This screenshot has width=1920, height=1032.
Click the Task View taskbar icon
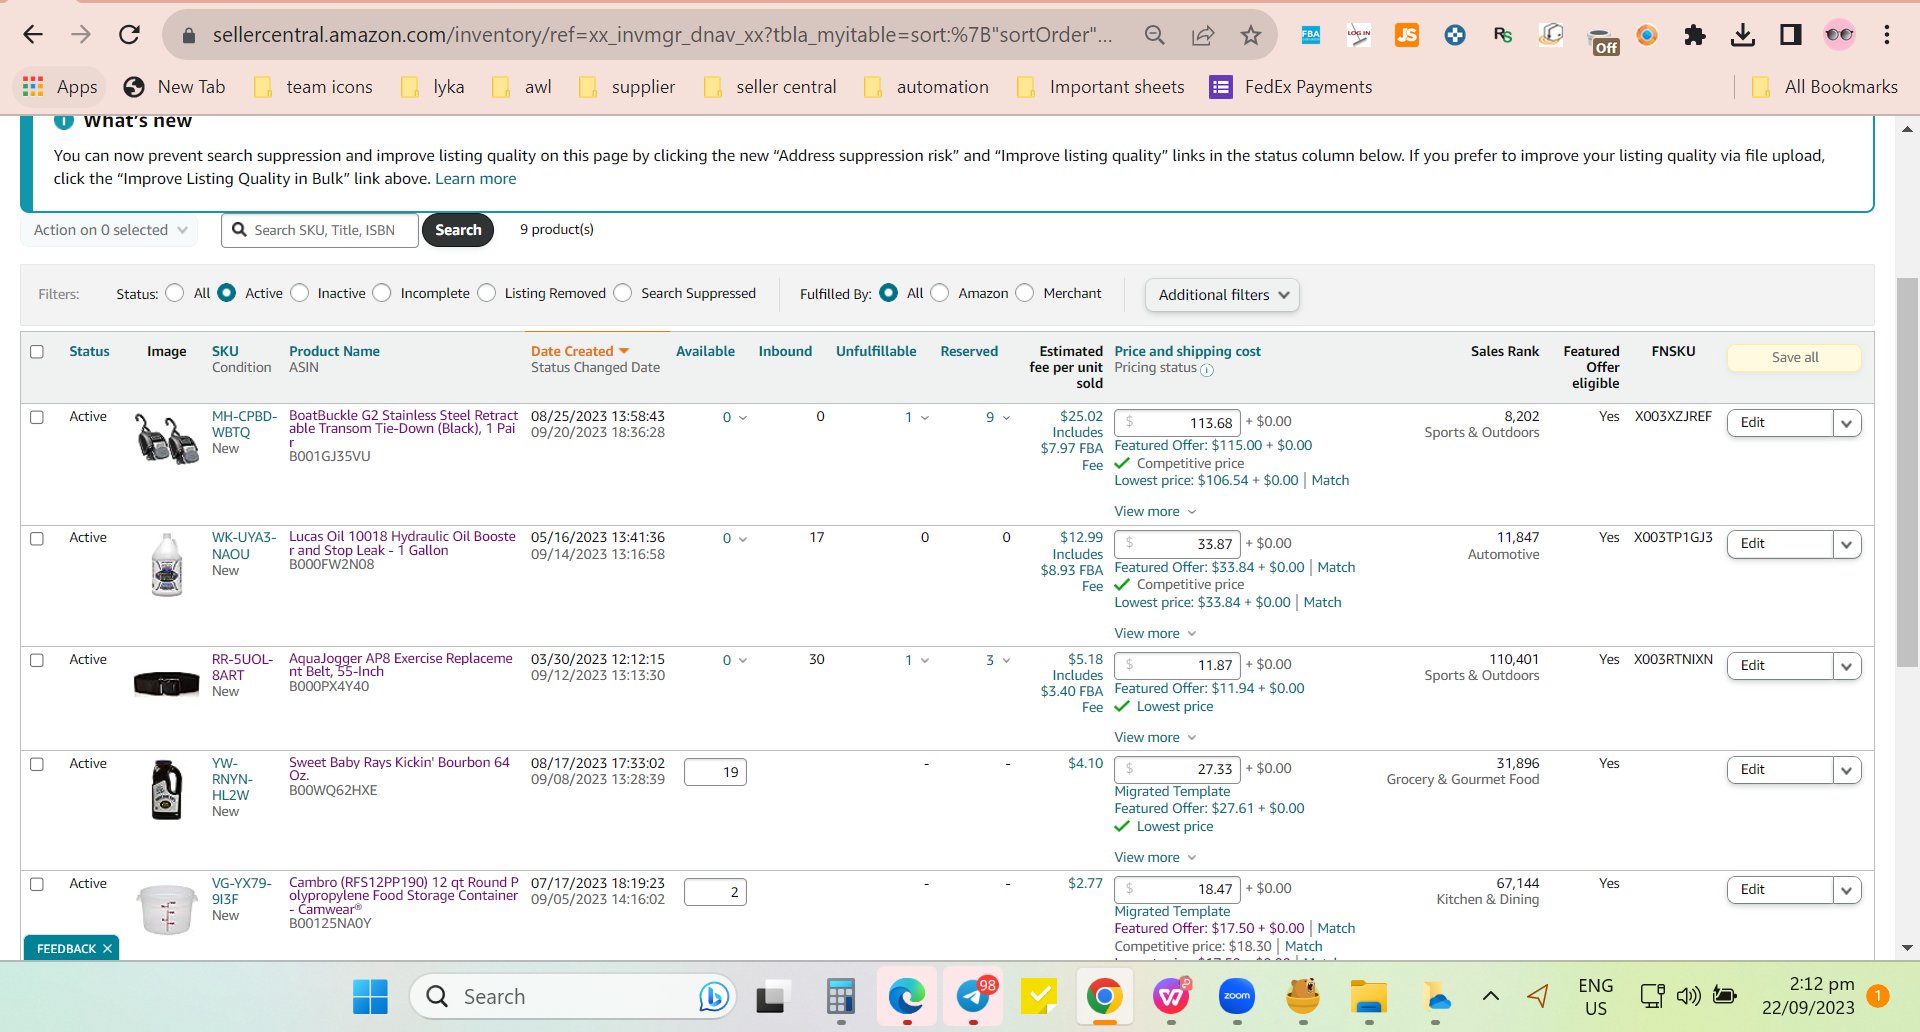(x=771, y=996)
